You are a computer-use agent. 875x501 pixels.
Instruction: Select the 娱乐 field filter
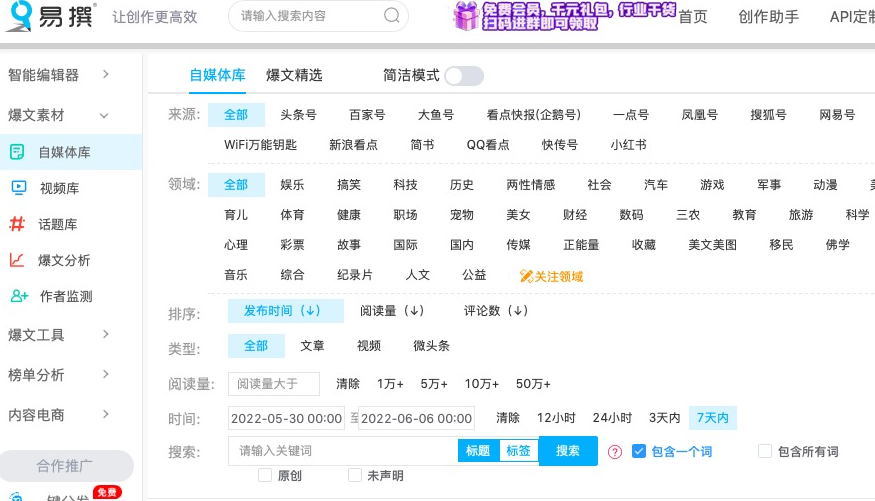[292, 185]
